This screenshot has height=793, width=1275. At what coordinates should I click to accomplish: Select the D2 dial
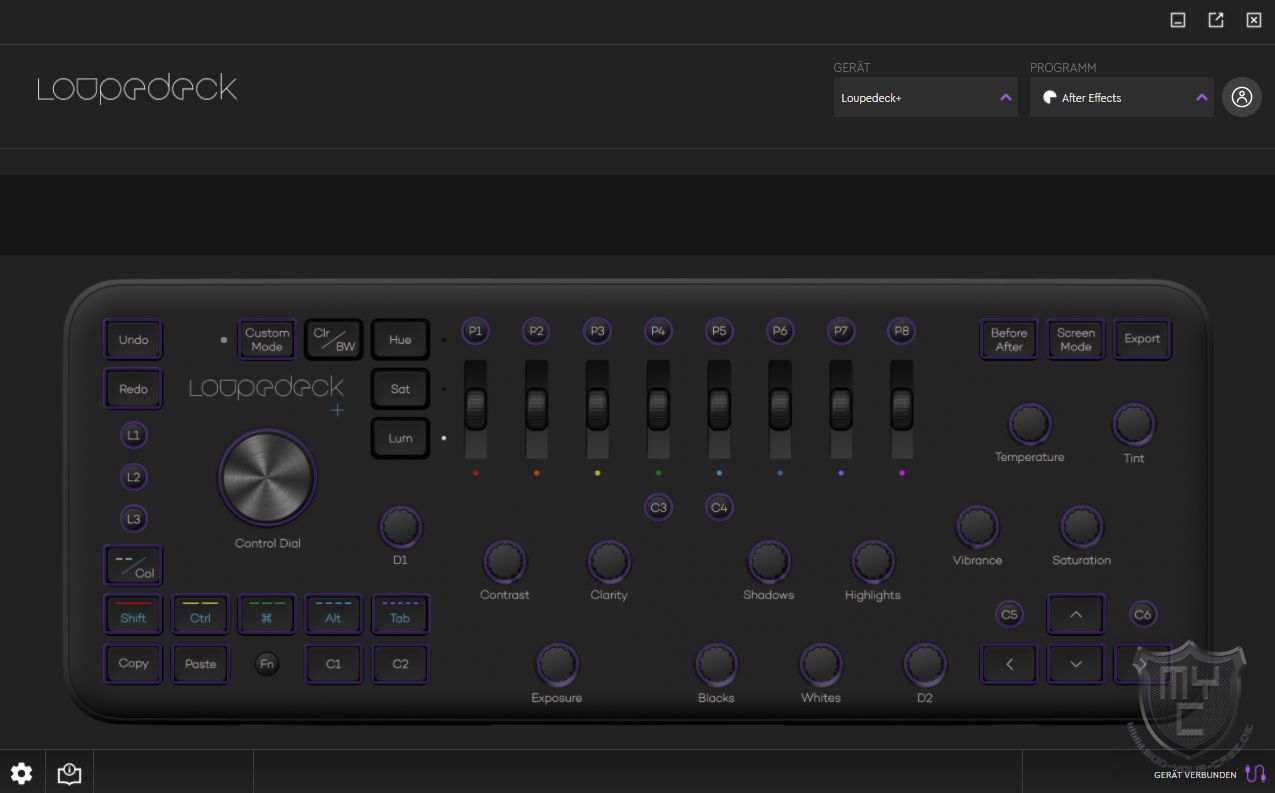(925, 664)
